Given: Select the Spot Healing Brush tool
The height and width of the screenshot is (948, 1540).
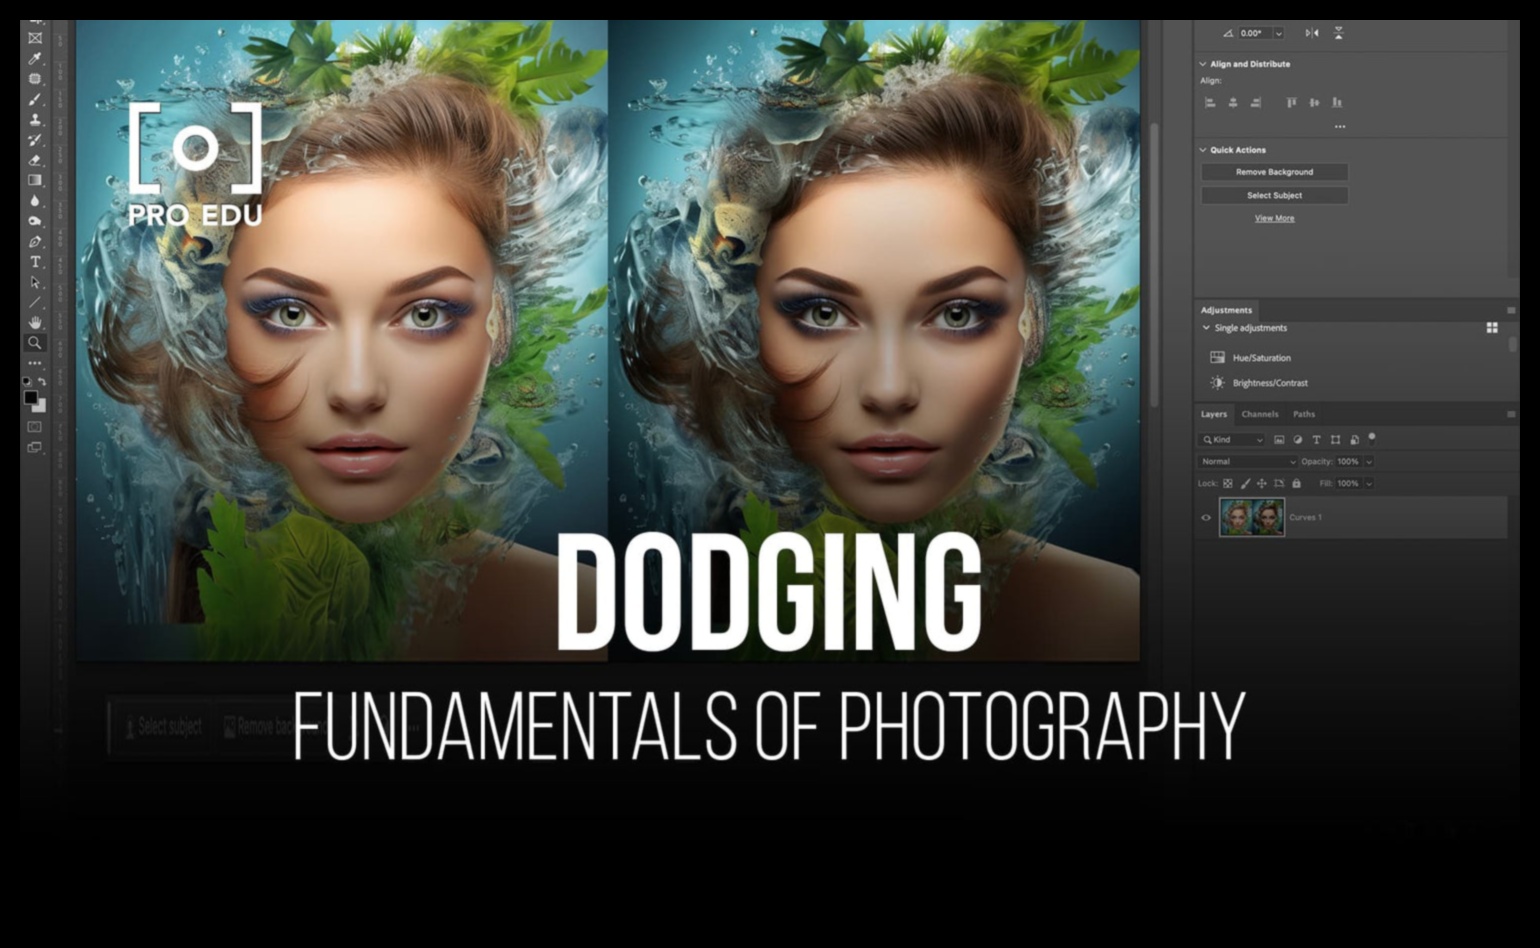Looking at the screenshot, I should point(35,79).
